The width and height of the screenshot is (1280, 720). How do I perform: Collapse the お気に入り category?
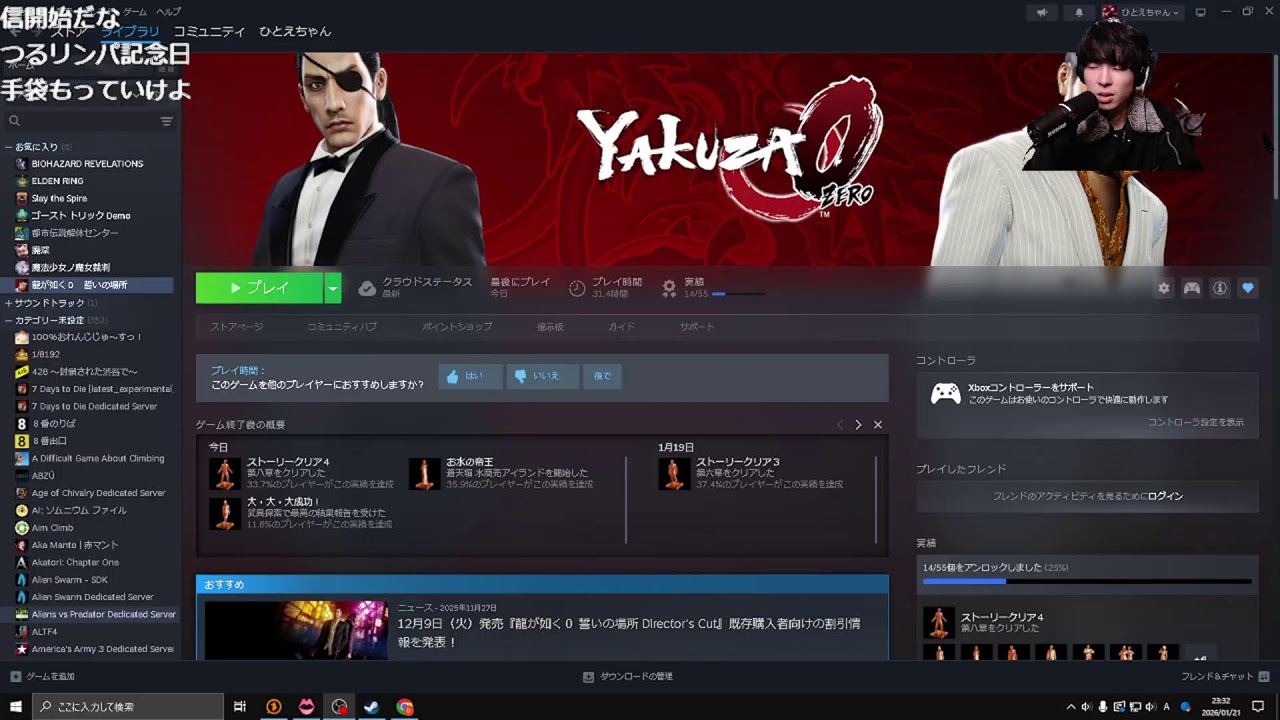pyautogui.click(x=9, y=147)
